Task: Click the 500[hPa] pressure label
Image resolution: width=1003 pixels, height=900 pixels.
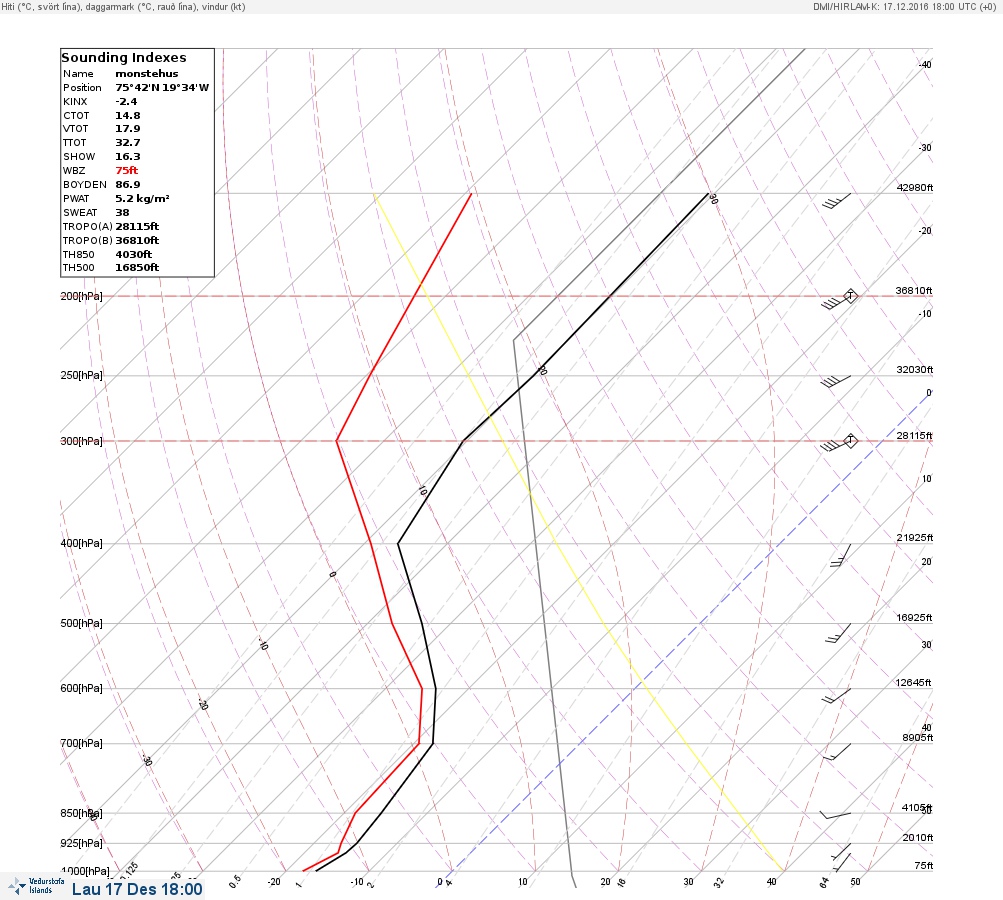Action: (81, 623)
